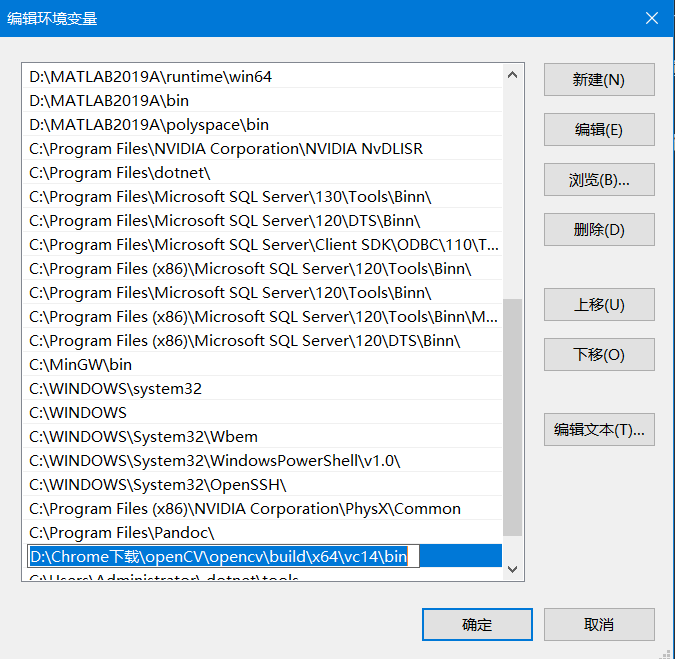Select D:\MATLAB2019A\polyspace\bin entry
Screen dimensions: 675x659
[262, 124]
